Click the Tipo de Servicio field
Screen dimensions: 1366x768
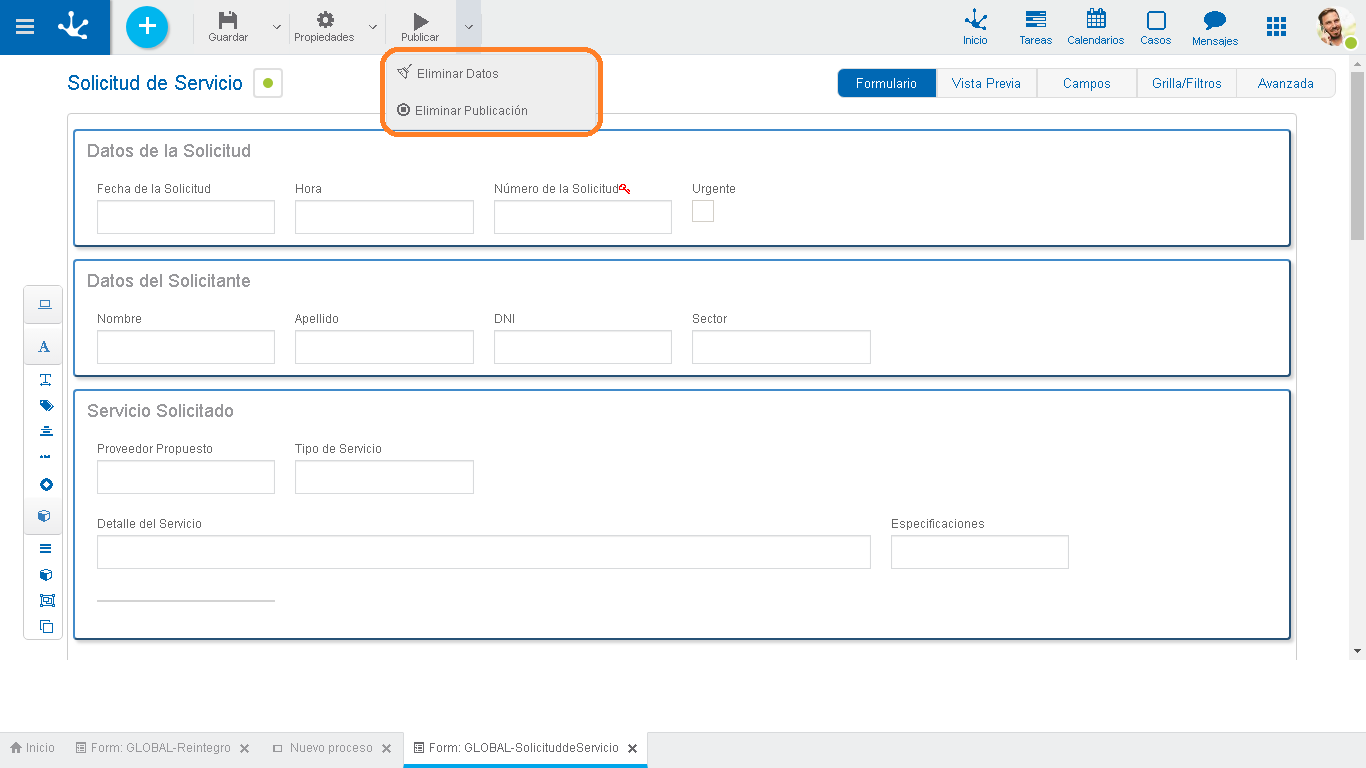pos(384,477)
